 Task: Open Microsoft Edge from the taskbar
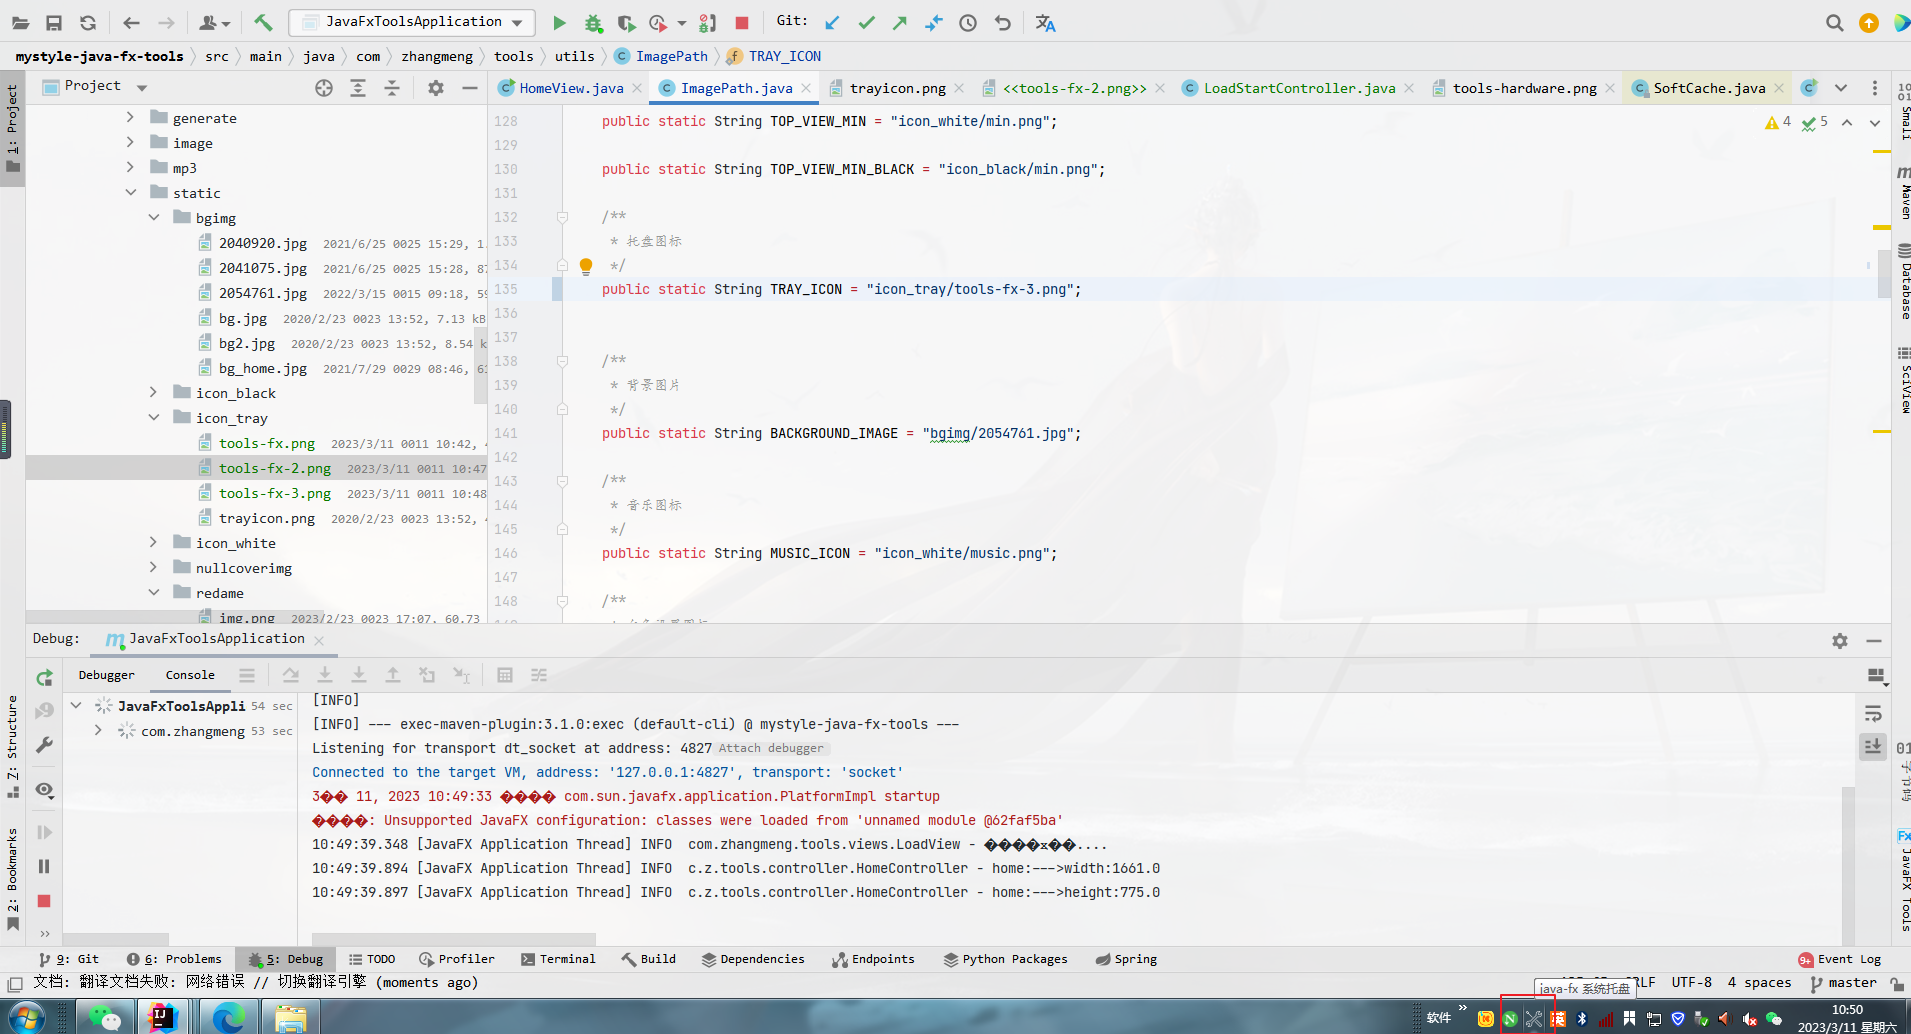click(228, 1018)
